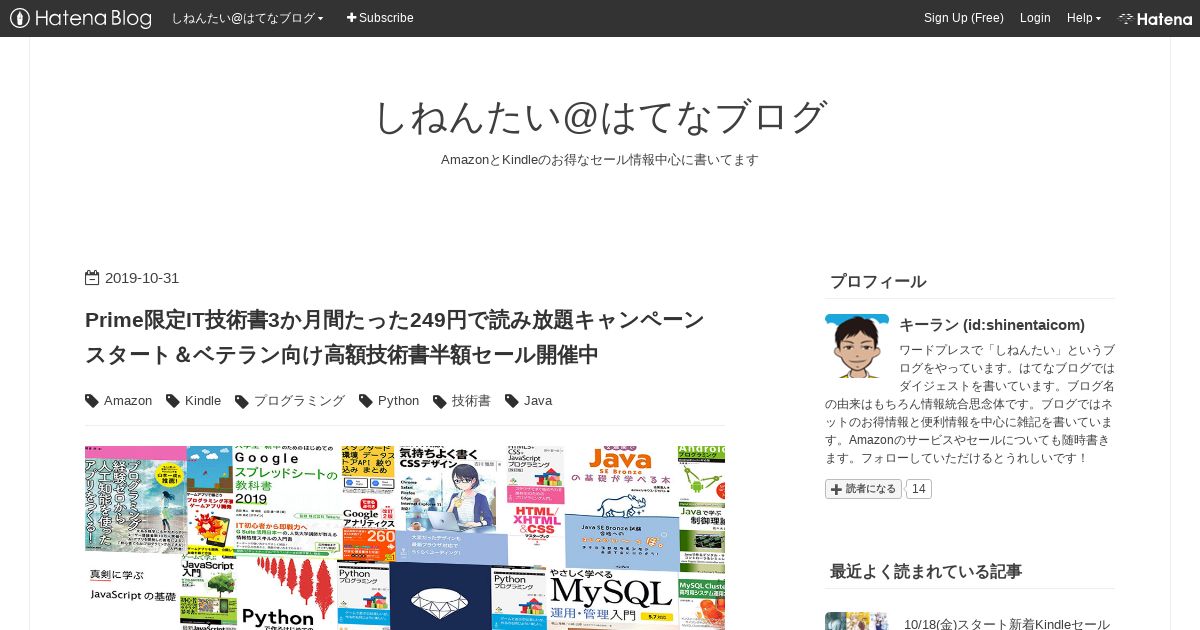The width and height of the screenshot is (1200, 630).
Task: Click the blog subtitle AmazonとKindleのお得なセール情報
Action: click(x=600, y=160)
